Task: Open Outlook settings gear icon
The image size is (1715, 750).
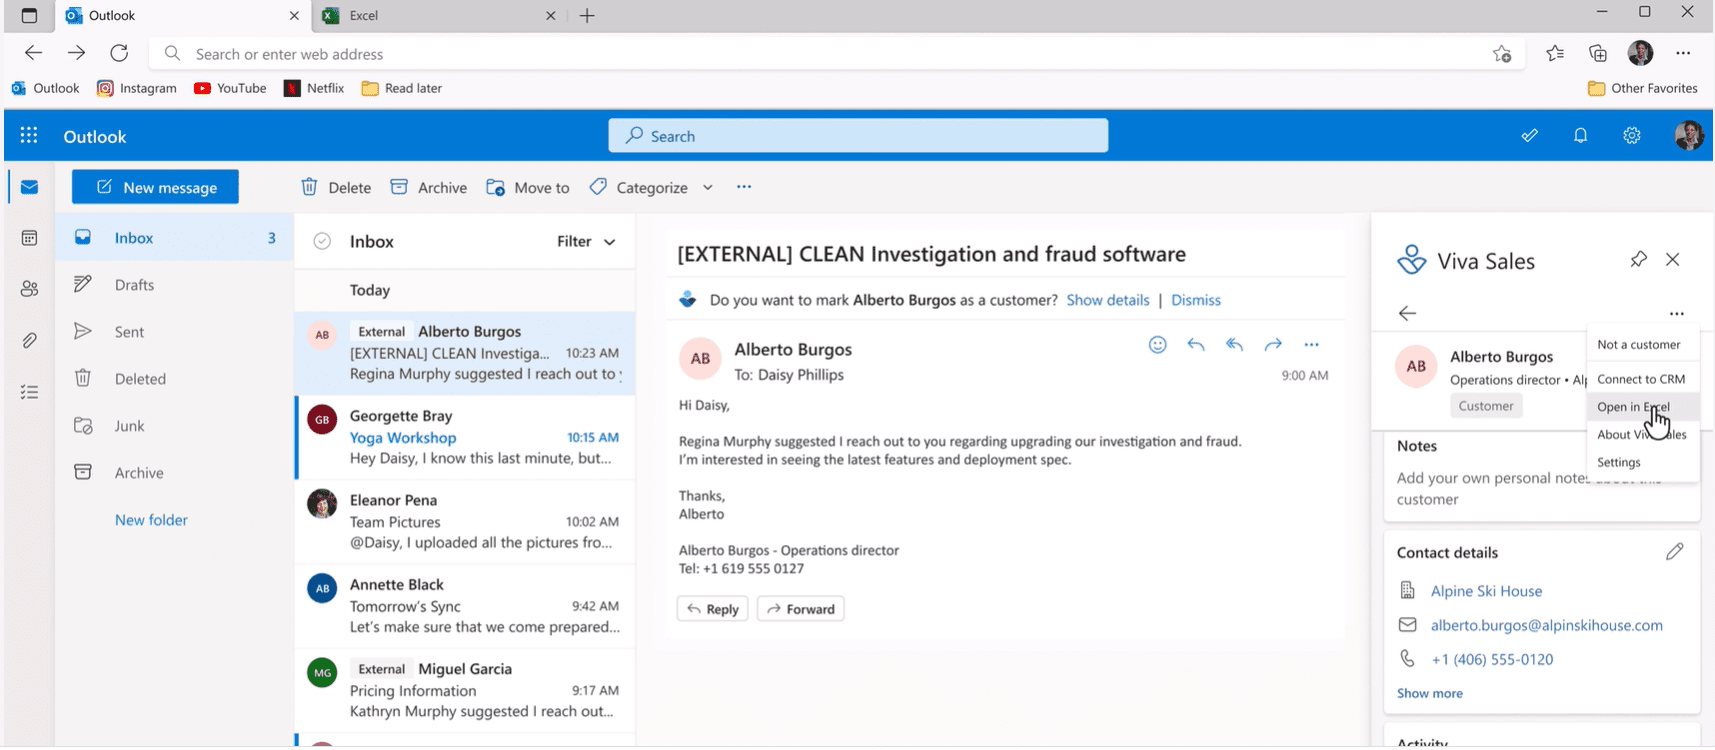Action: pyautogui.click(x=1632, y=136)
